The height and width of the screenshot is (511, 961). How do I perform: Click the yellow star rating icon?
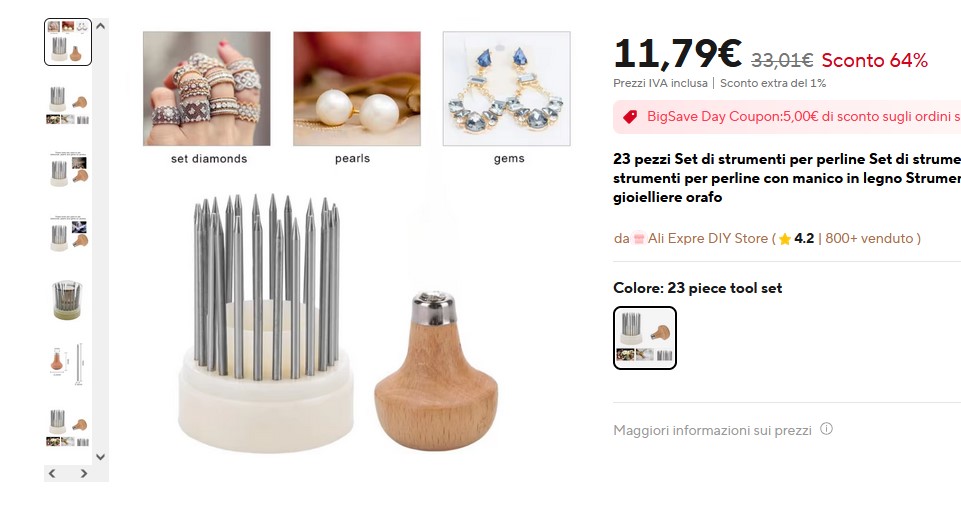(784, 239)
